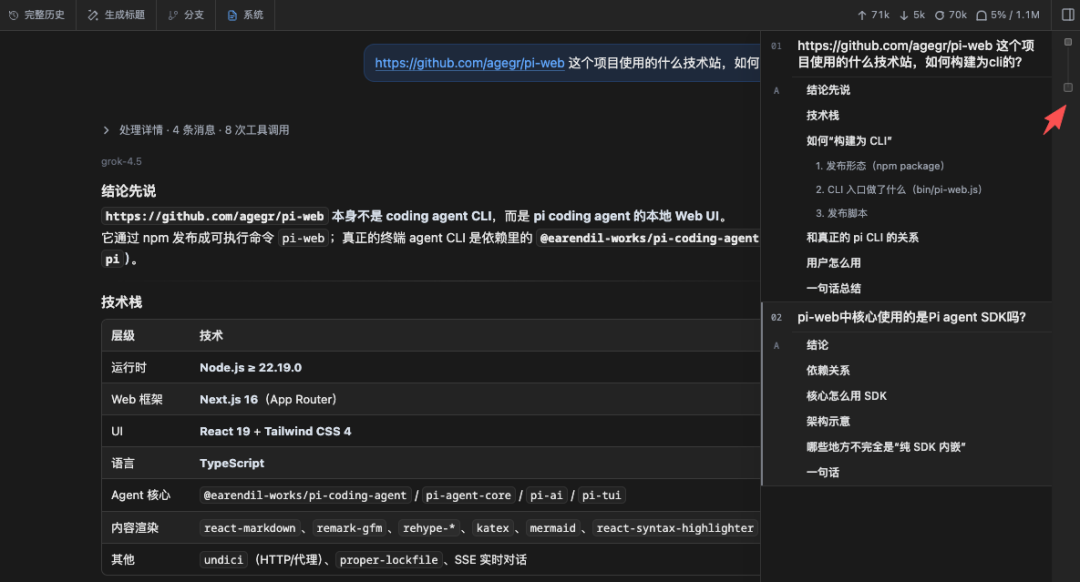The height and width of the screenshot is (582, 1080).
Task: Go to outline item 核心怎么用 SDK
Action: click(x=847, y=396)
